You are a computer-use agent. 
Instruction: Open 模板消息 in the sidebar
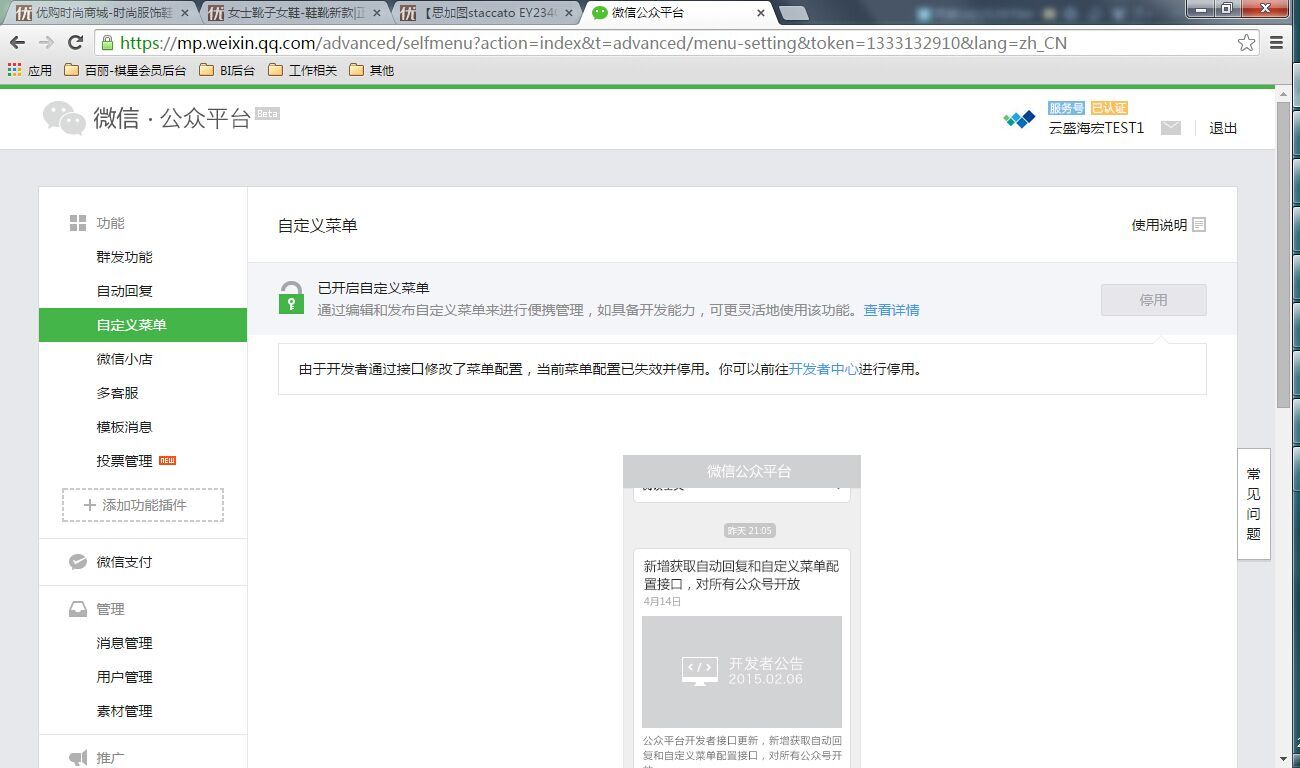pyautogui.click(x=125, y=427)
